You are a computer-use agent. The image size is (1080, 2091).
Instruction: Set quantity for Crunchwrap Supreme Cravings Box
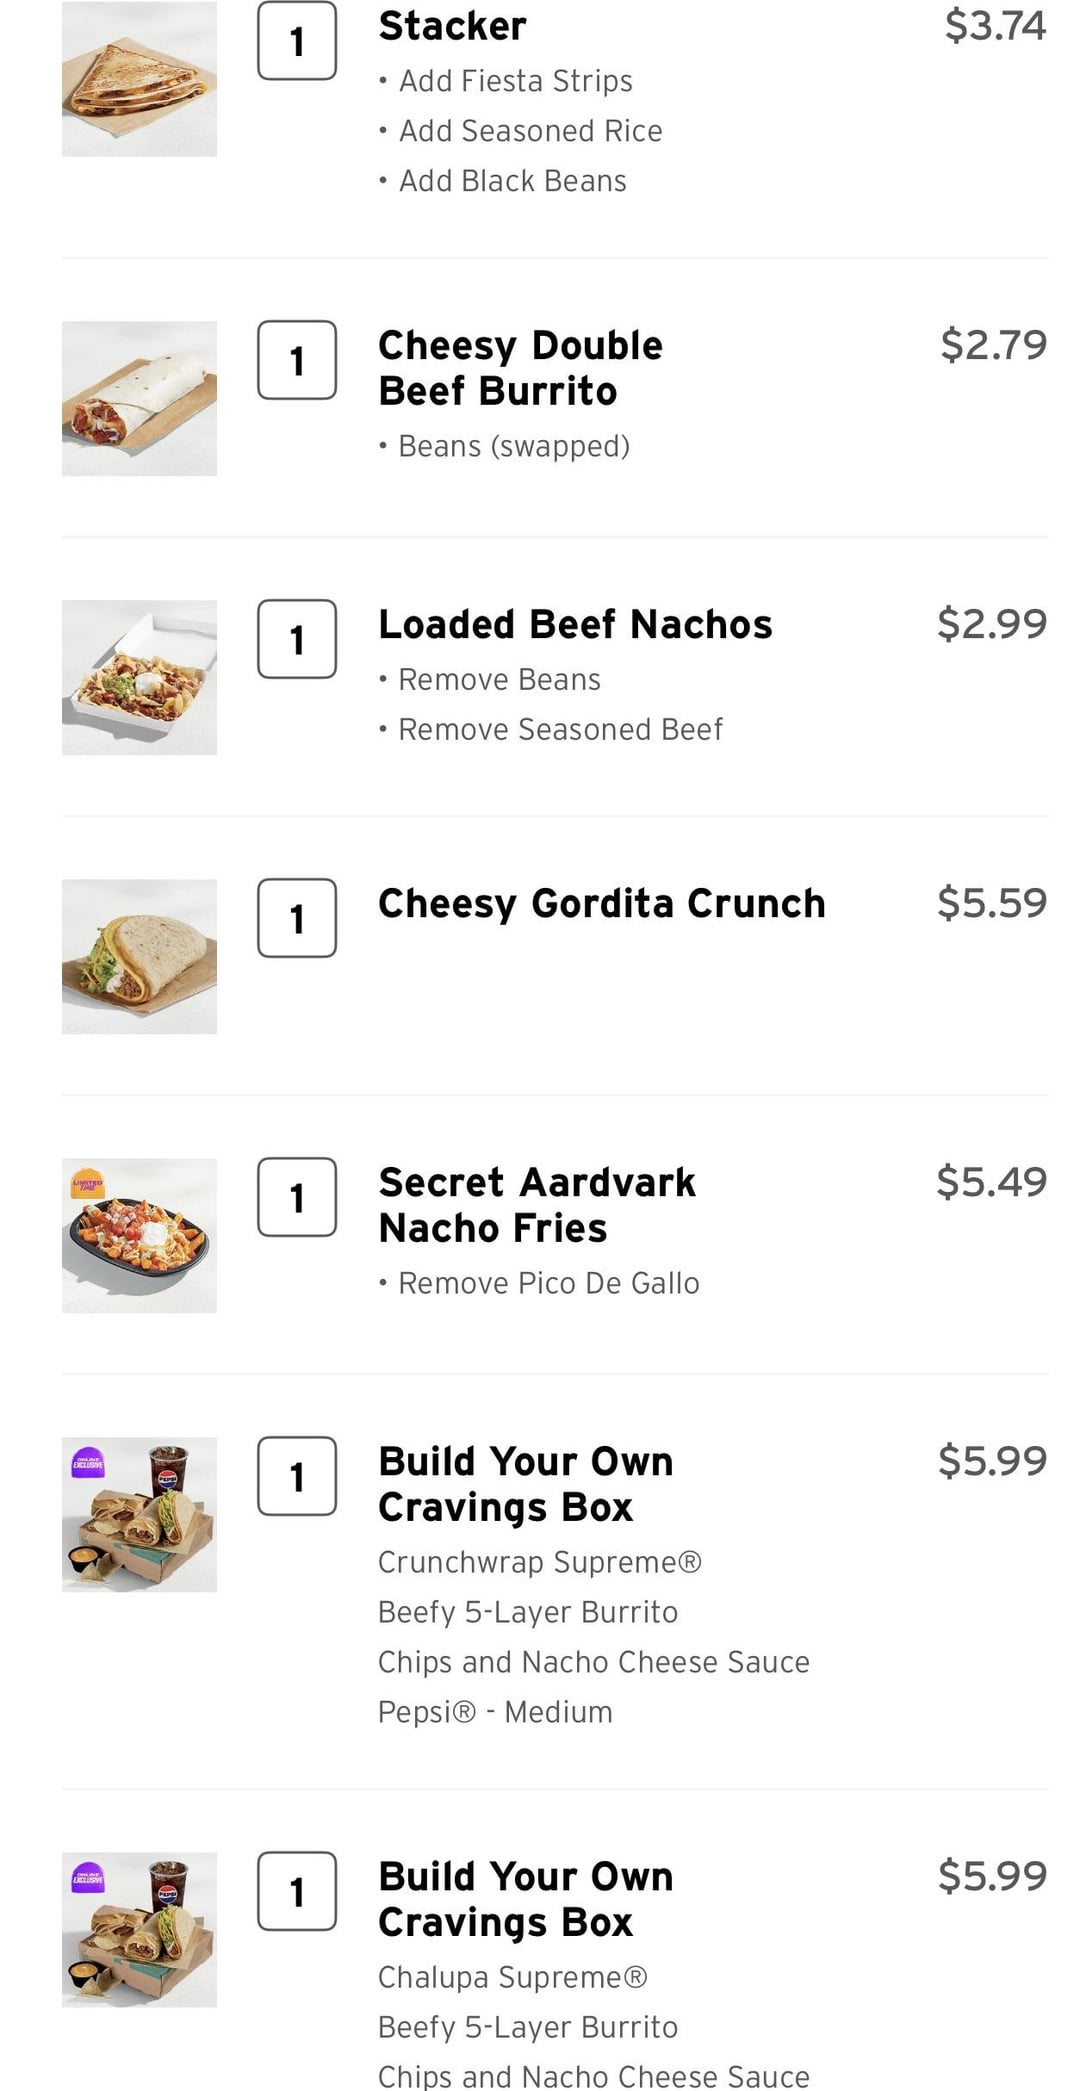click(297, 1476)
